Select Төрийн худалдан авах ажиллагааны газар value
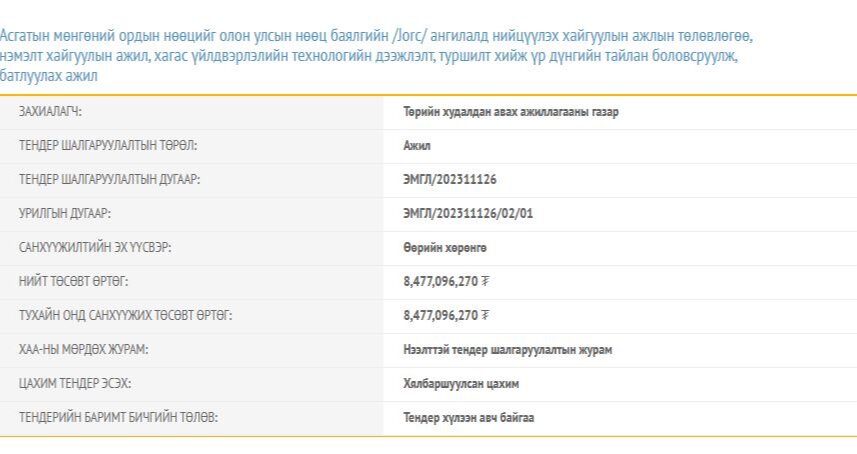The height and width of the screenshot is (454, 857). click(510, 112)
